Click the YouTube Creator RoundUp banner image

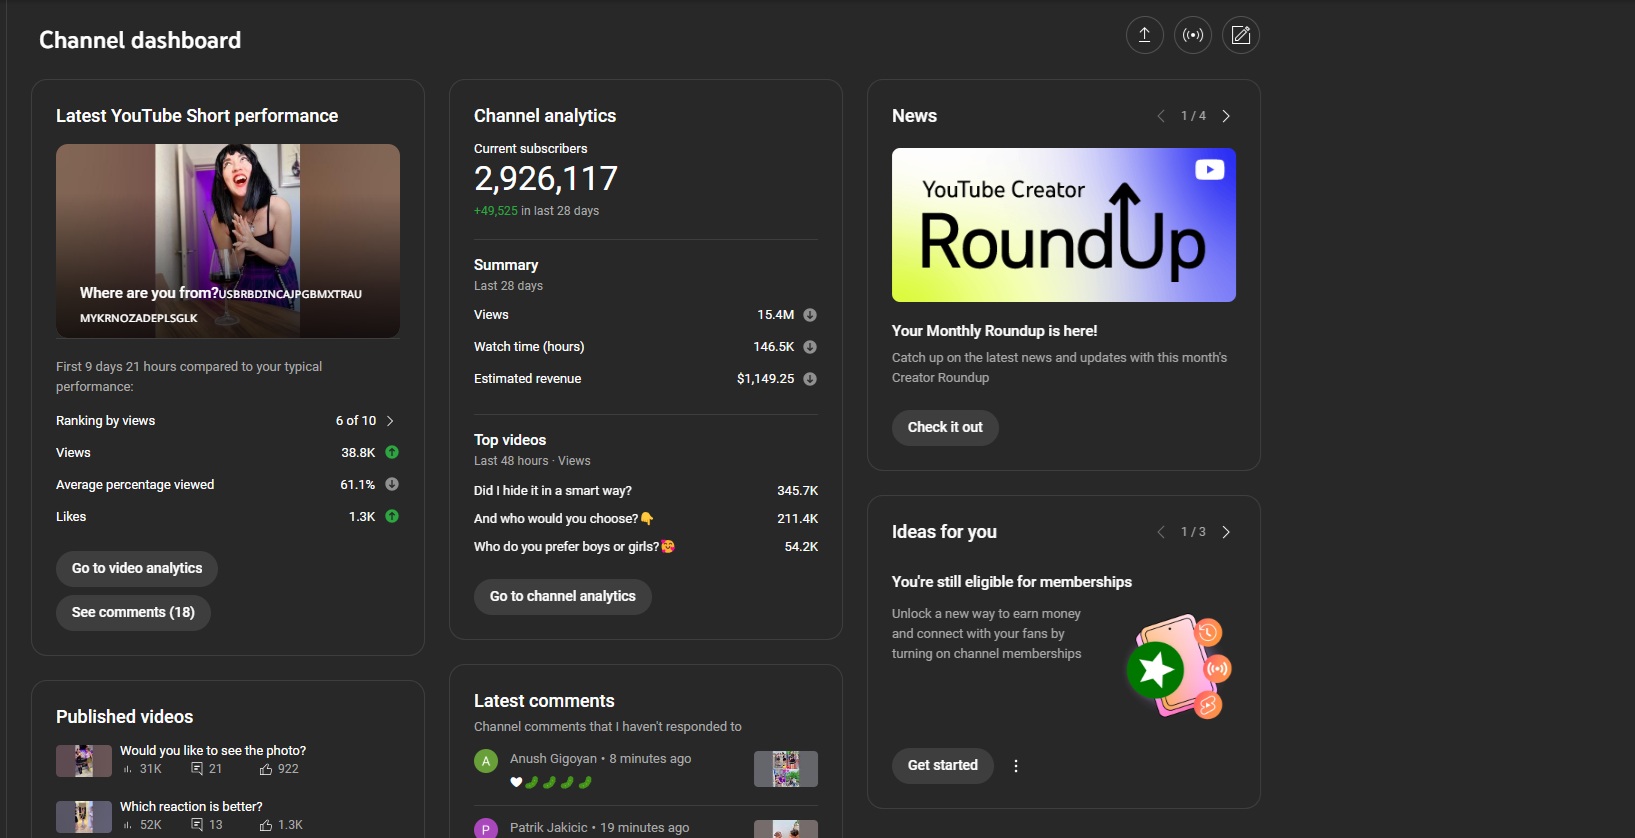click(x=1064, y=225)
